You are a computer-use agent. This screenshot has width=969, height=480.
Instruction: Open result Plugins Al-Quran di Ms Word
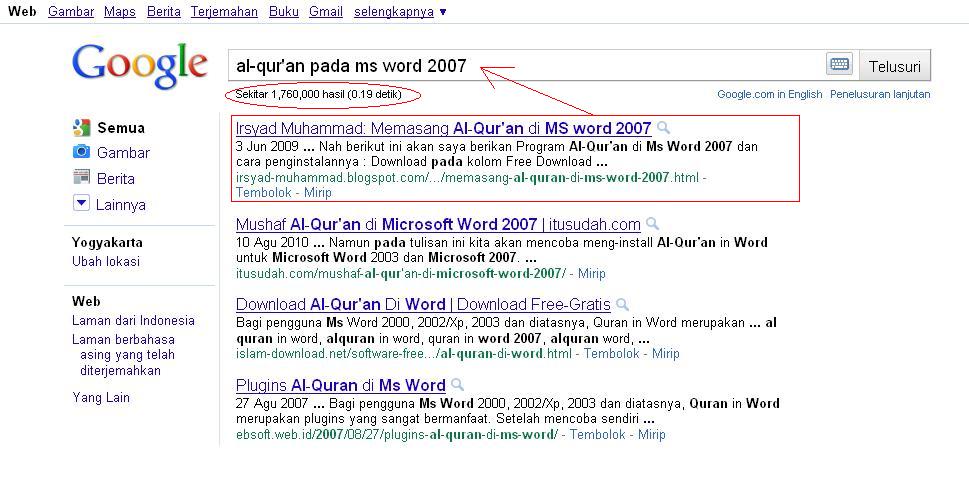tap(341, 385)
